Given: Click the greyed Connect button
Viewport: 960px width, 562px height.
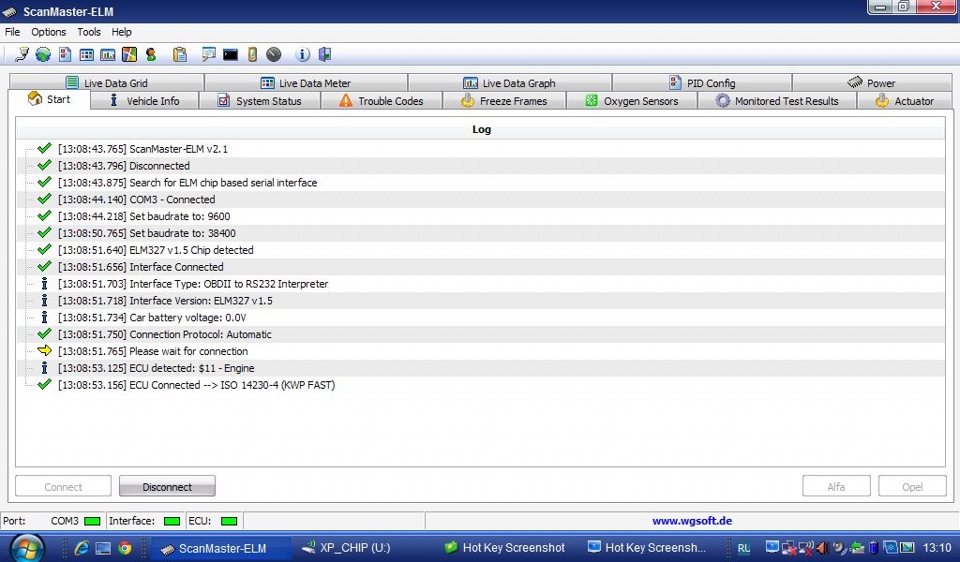Looking at the screenshot, I should click(x=63, y=487).
